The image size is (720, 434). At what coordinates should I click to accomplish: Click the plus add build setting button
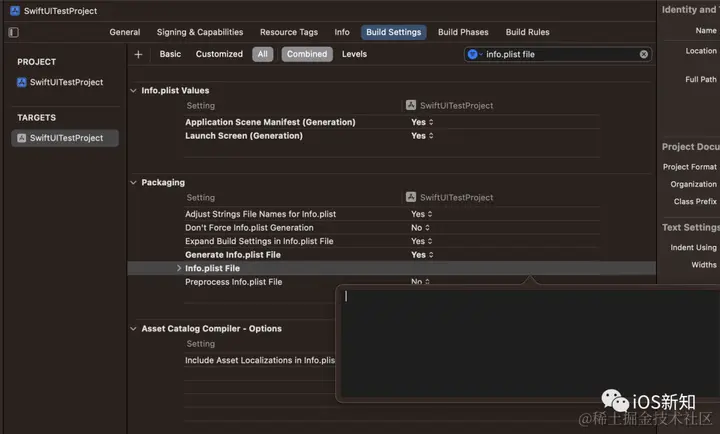click(138, 55)
